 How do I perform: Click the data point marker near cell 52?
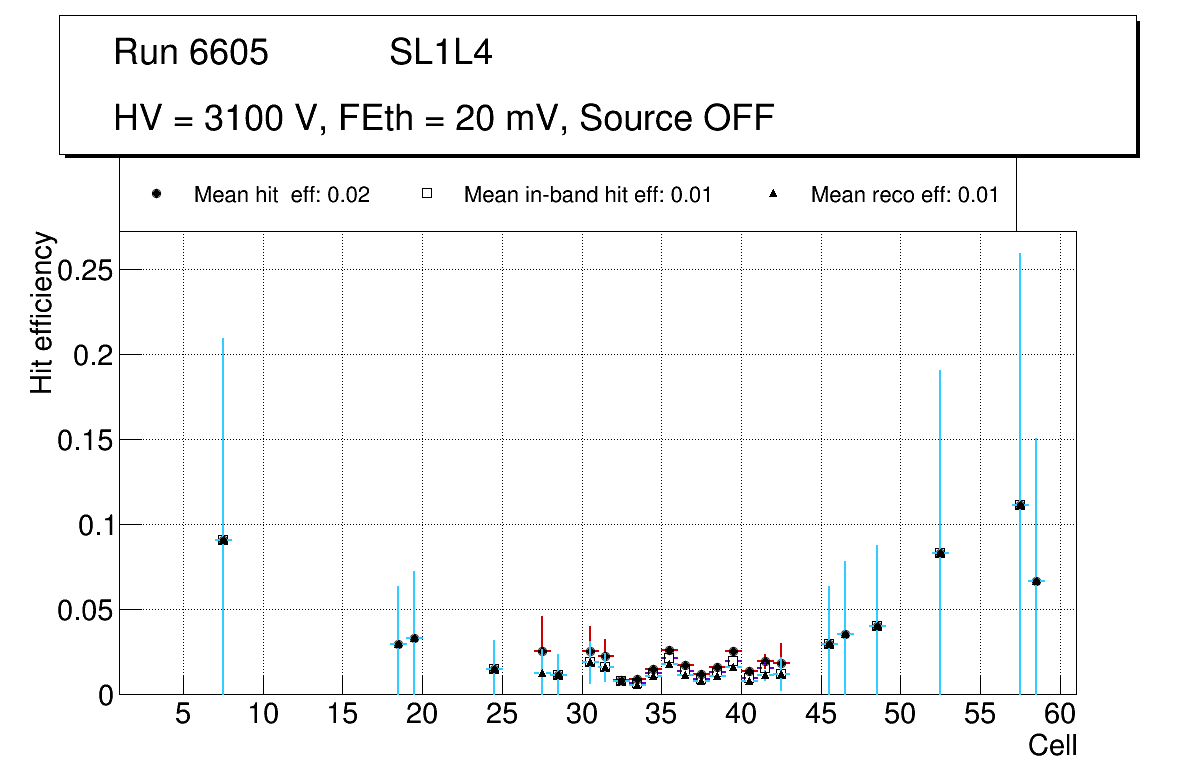click(940, 553)
